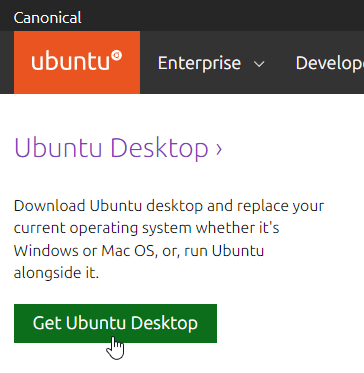Click the green Get Ubuntu Desktop button
Screen dimensions: 364x373
(x=115, y=323)
